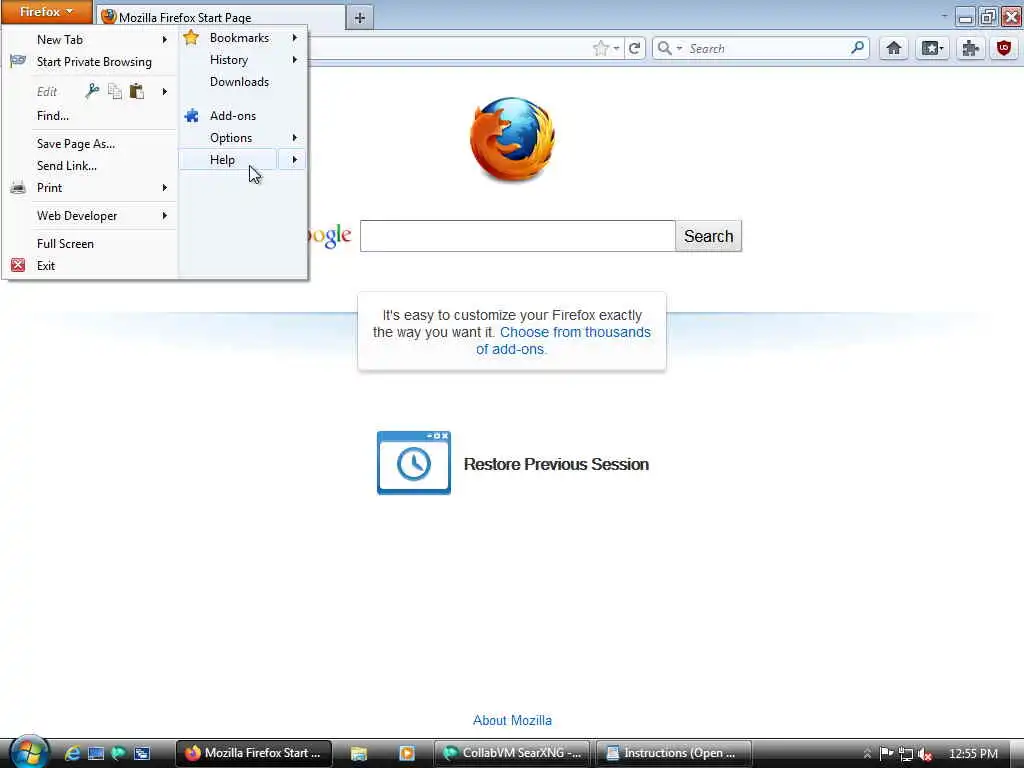Expand the Options submenu arrow
Image resolution: width=1024 pixels, height=768 pixels.
tap(295, 138)
